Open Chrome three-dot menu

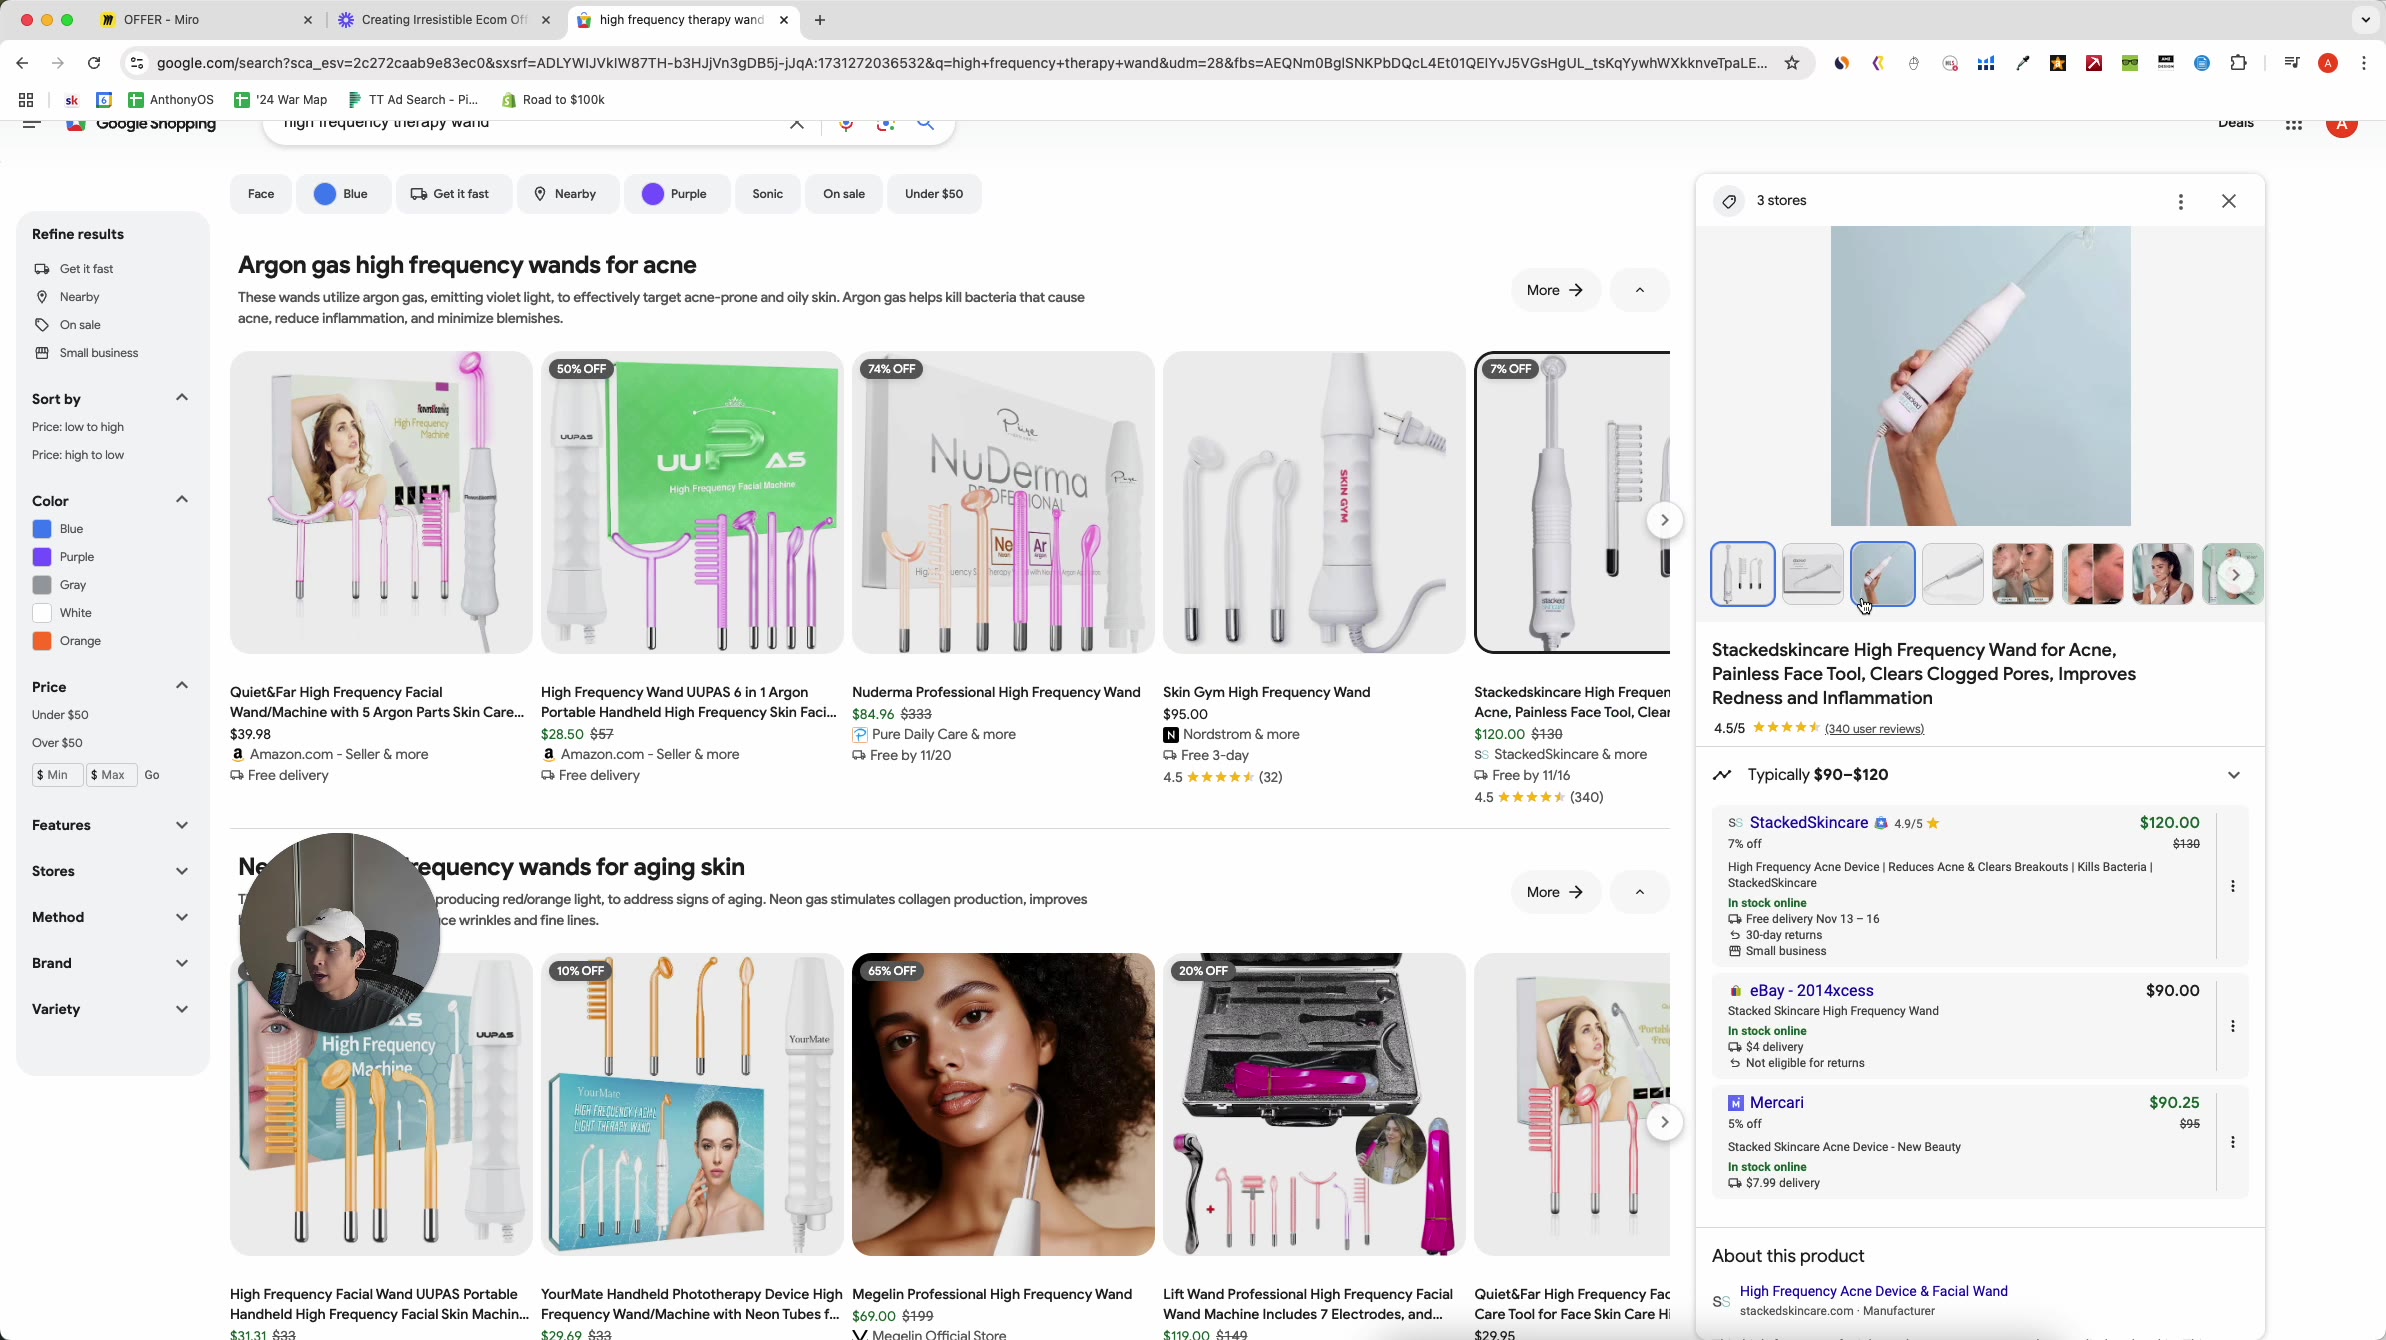(2364, 63)
